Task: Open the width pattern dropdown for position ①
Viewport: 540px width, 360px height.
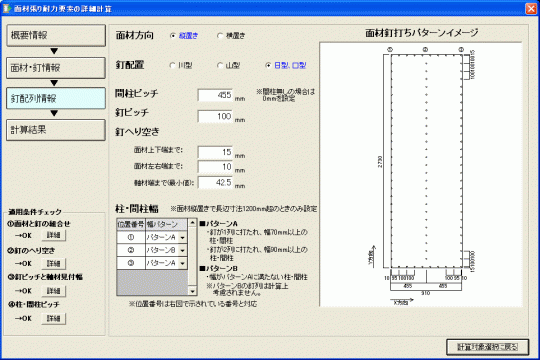Action: click(x=183, y=237)
